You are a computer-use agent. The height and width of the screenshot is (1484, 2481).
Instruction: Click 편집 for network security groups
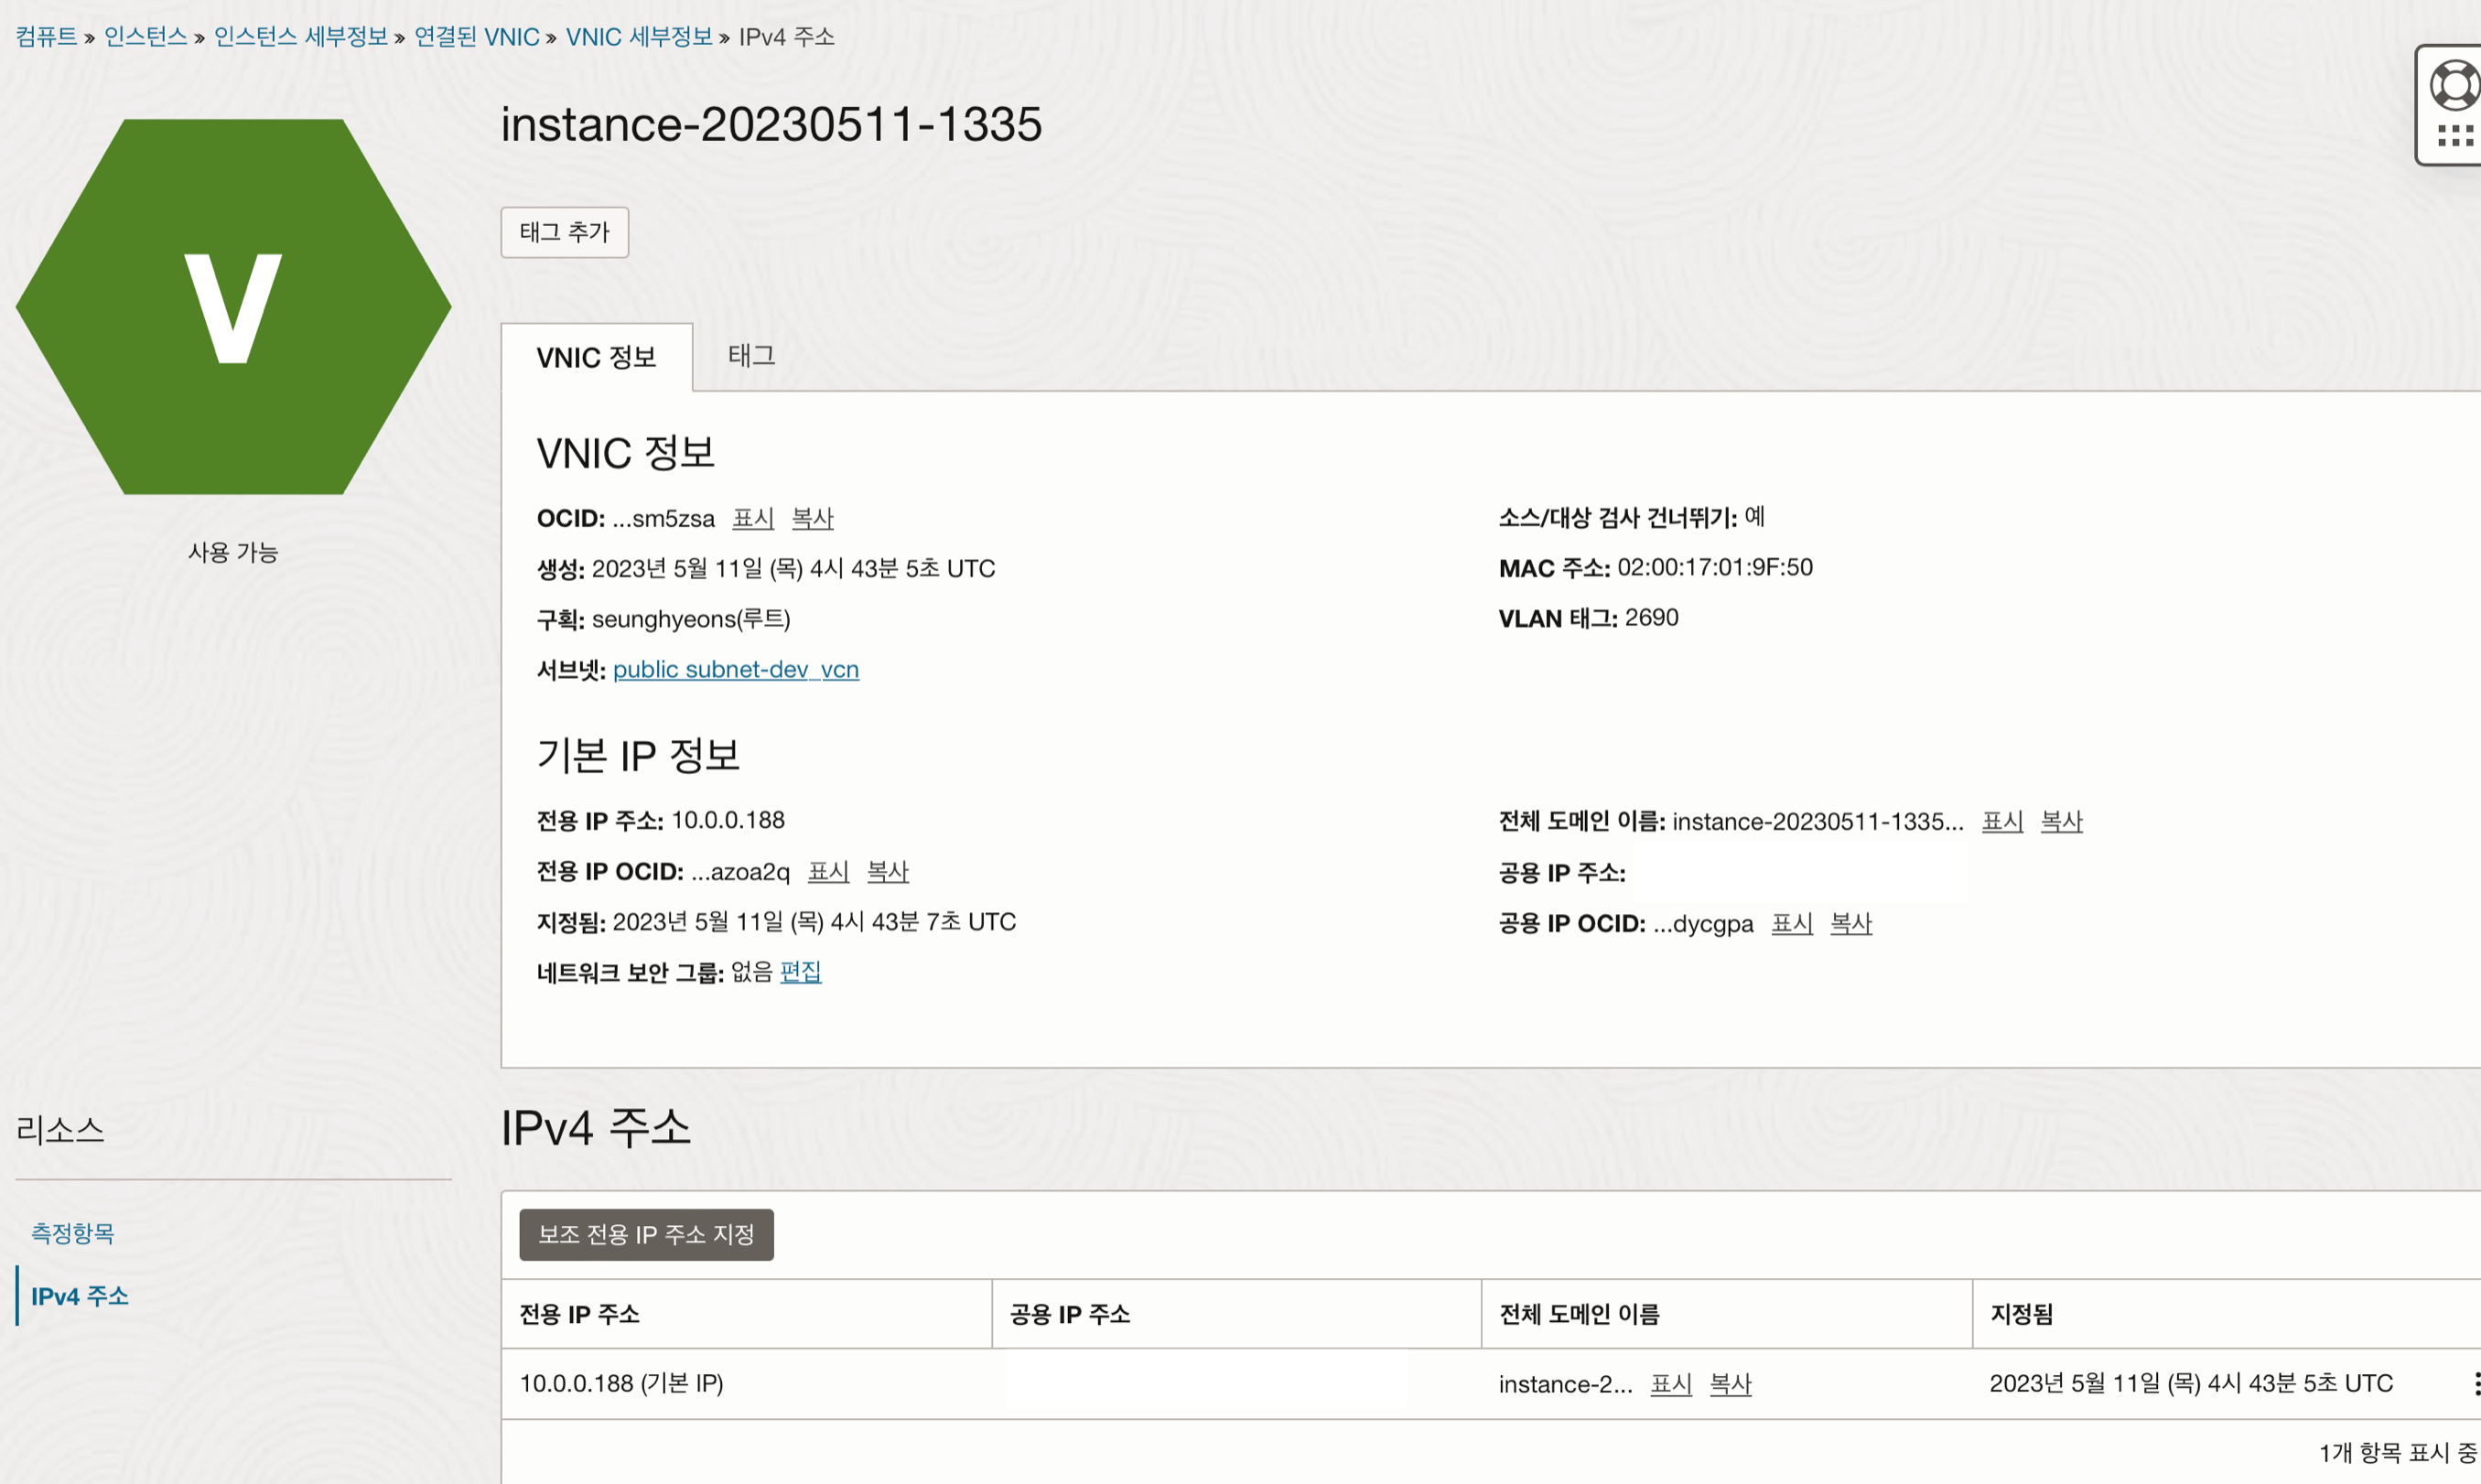pos(800,972)
